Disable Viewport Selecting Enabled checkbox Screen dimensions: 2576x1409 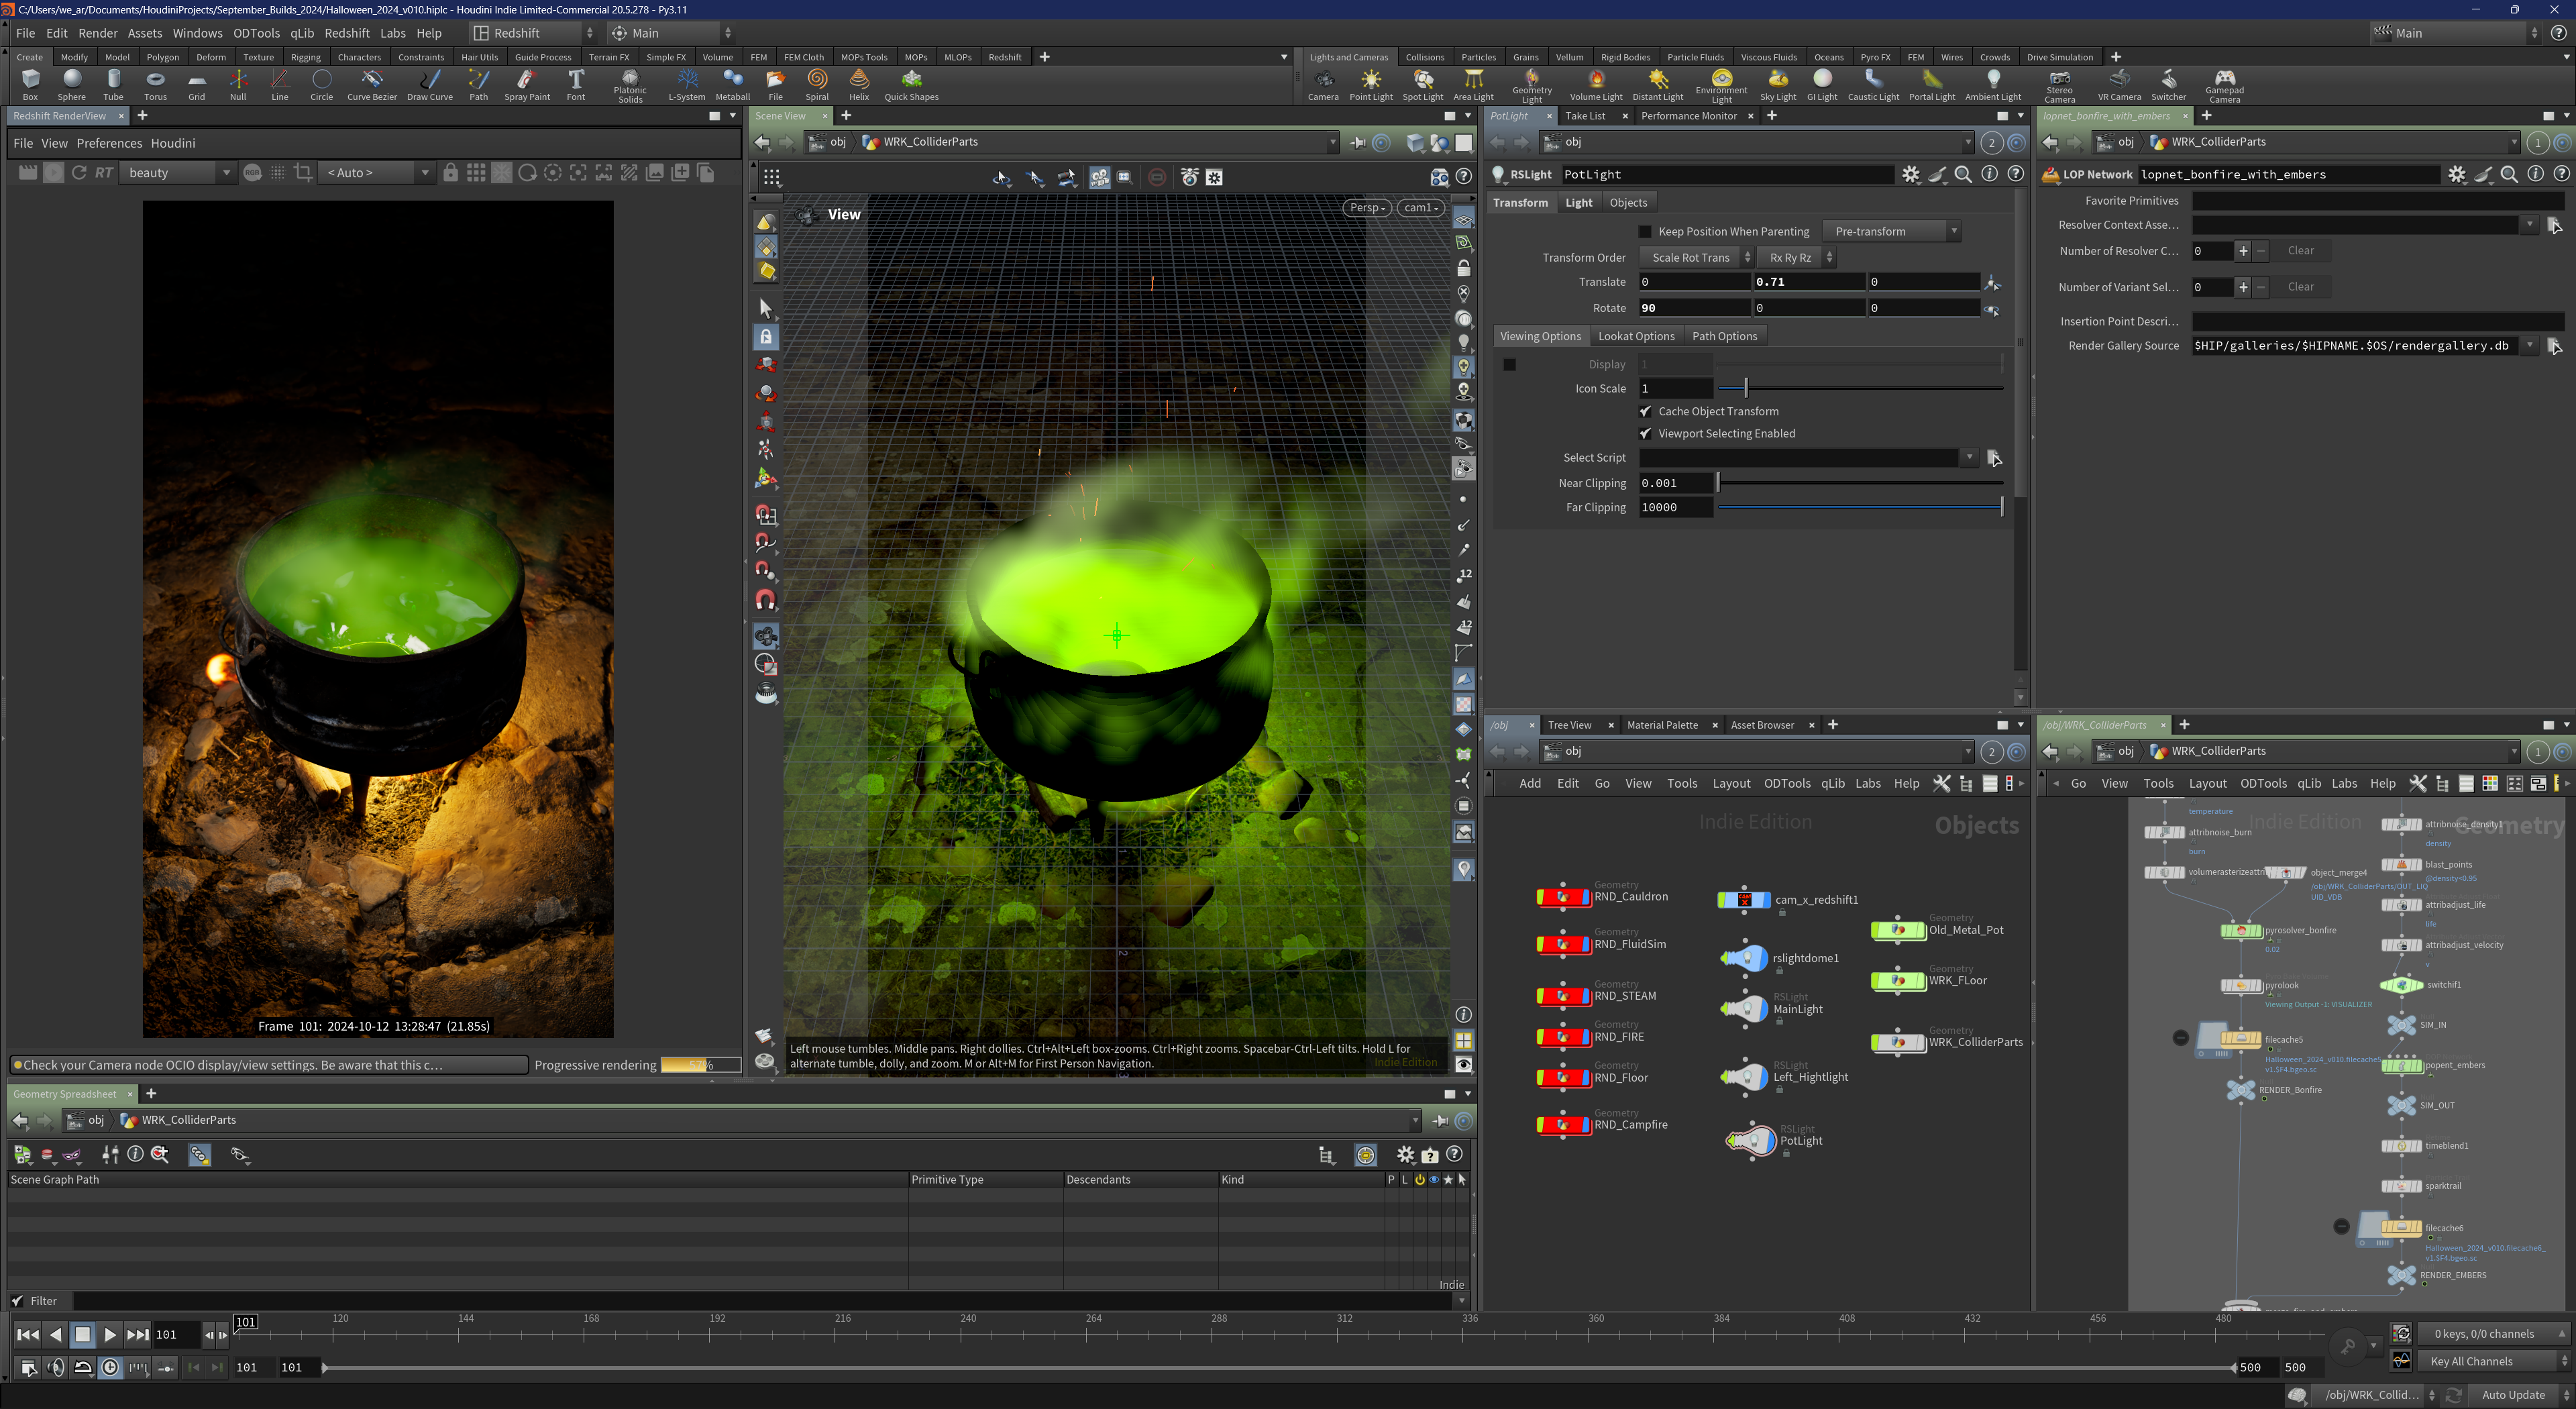pos(1645,433)
